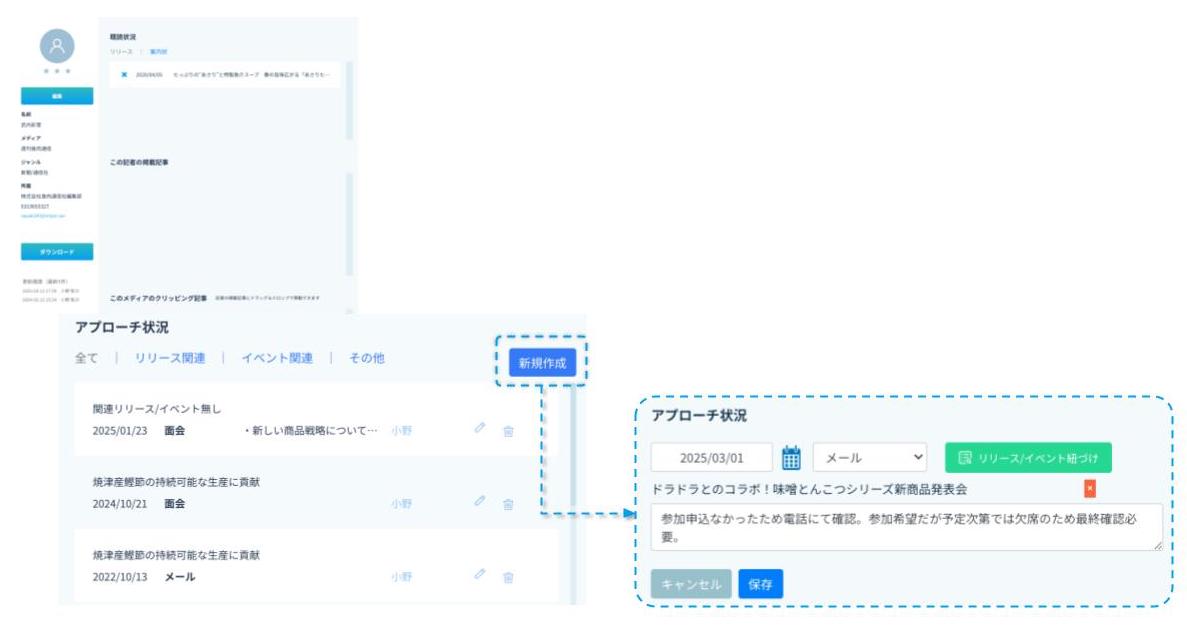1187x634 pixels.
Task: Switch to the イベント関連 filter tab
Action: tap(276, 358)
